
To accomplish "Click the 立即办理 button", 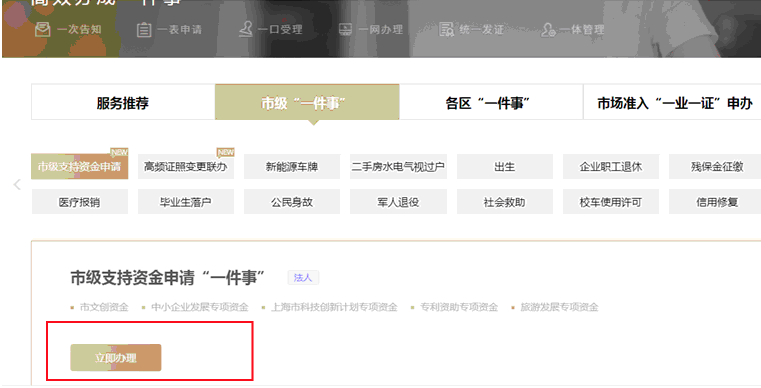I will 116,358.
